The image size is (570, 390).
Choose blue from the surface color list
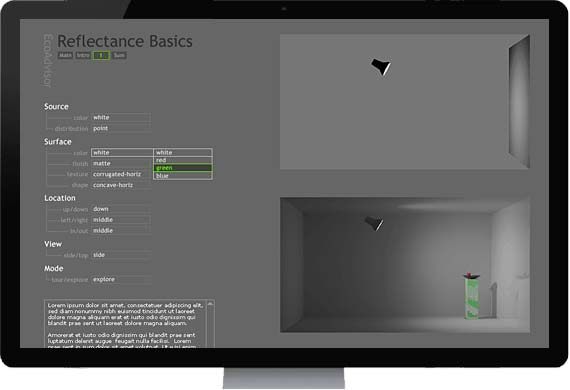point(183,176)
